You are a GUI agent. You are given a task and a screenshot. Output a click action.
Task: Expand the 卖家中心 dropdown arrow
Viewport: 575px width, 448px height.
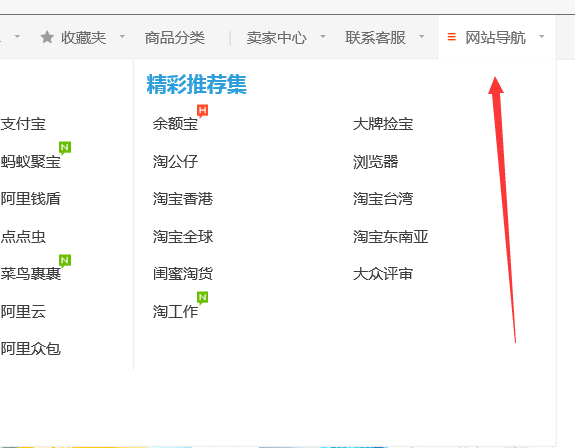coord(323,36)
